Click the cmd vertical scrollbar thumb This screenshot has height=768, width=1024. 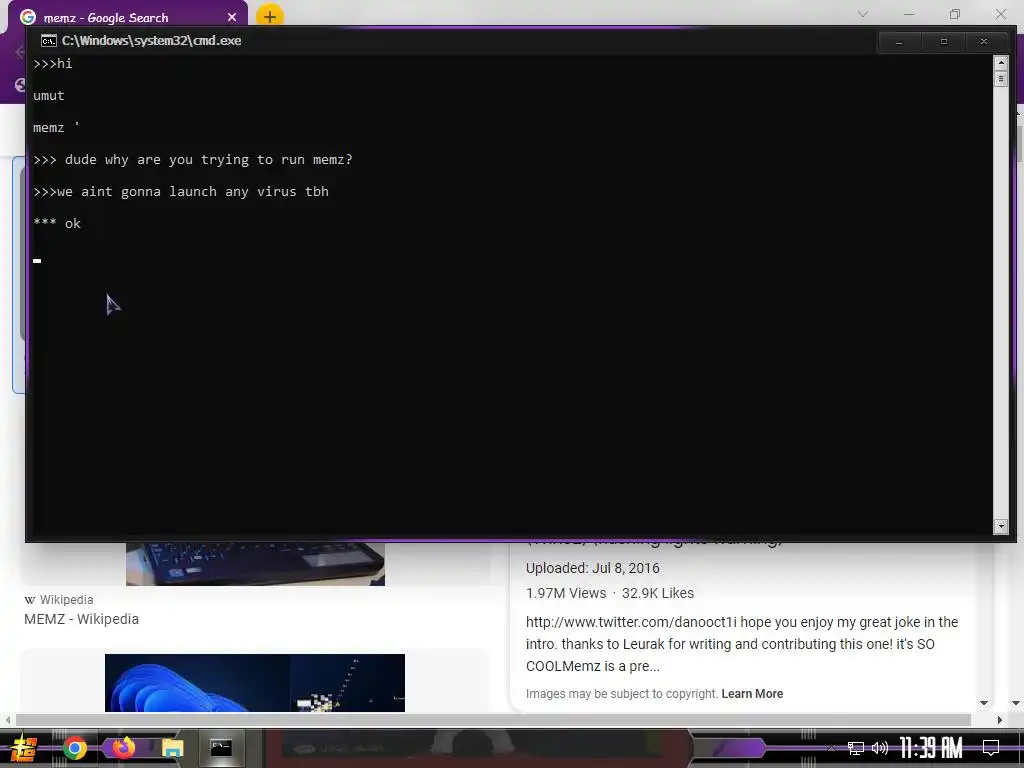point(1000,79)
